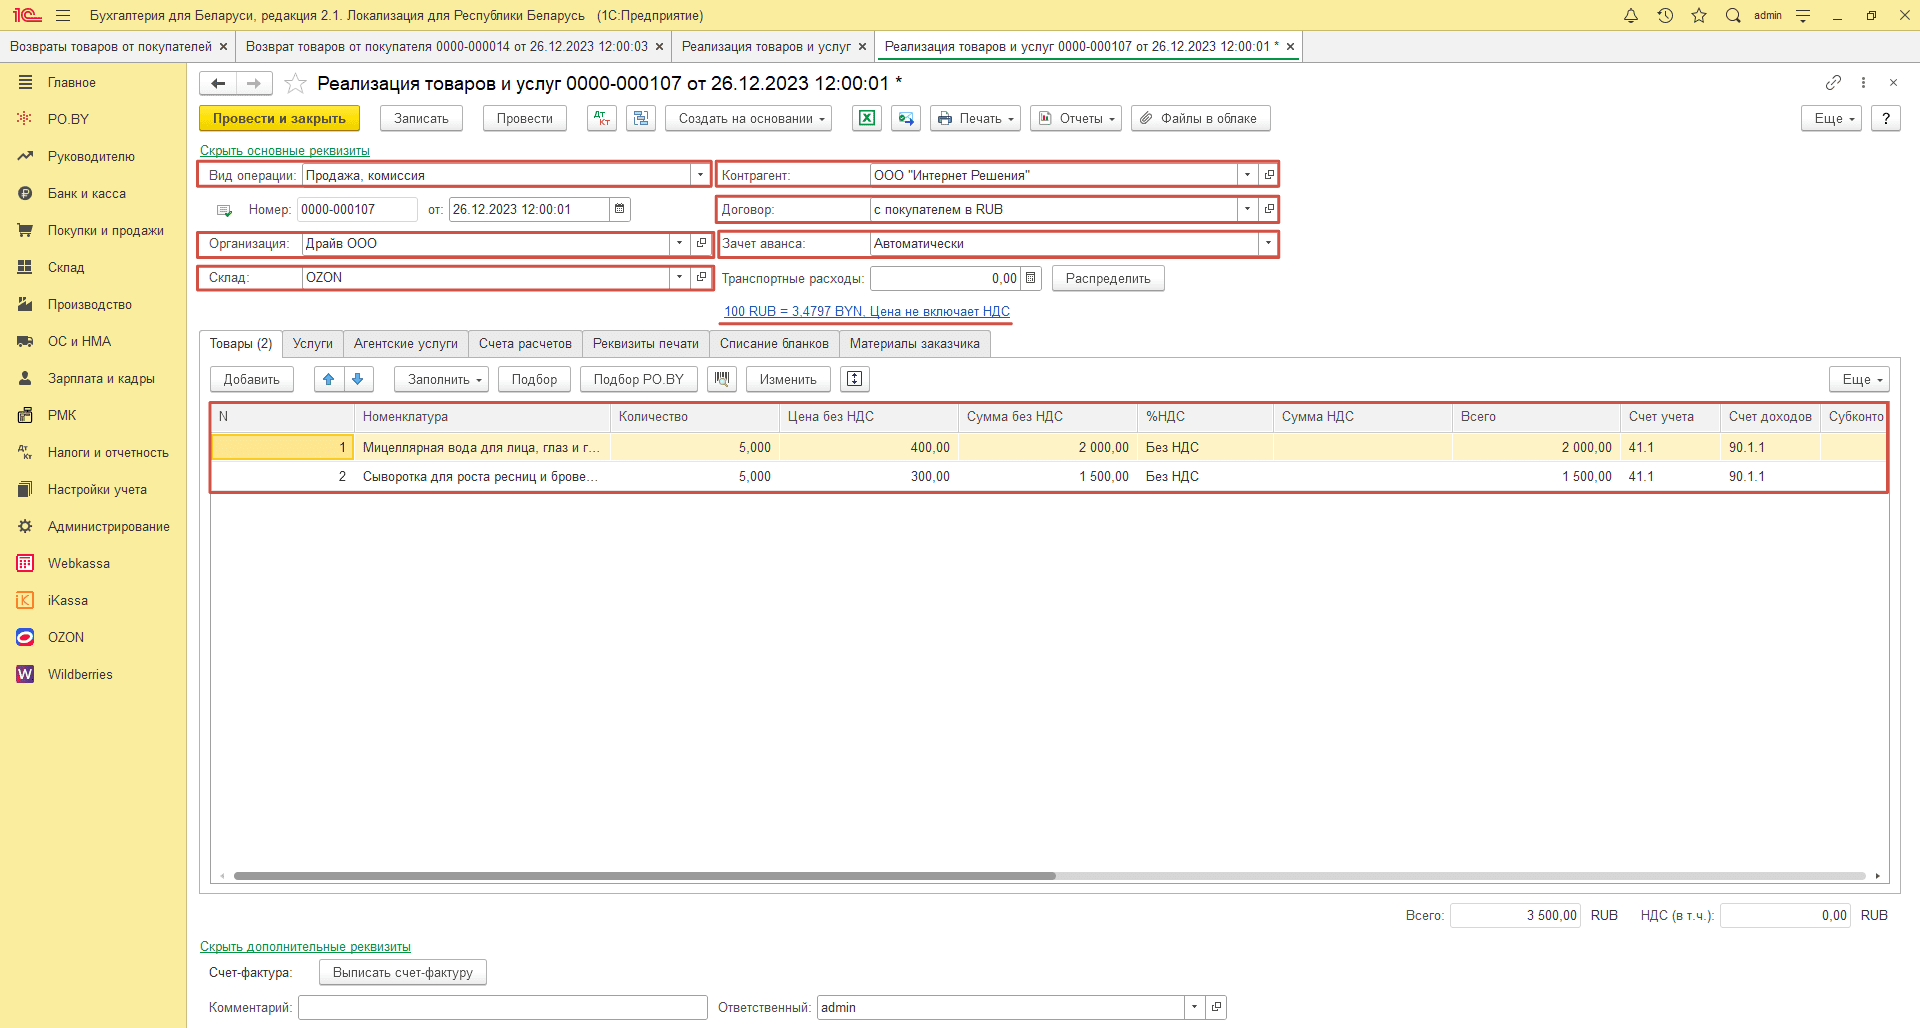Click the Номер input field
Viewport: 1920px width, 1028px height.
click(x=357, y=209)
